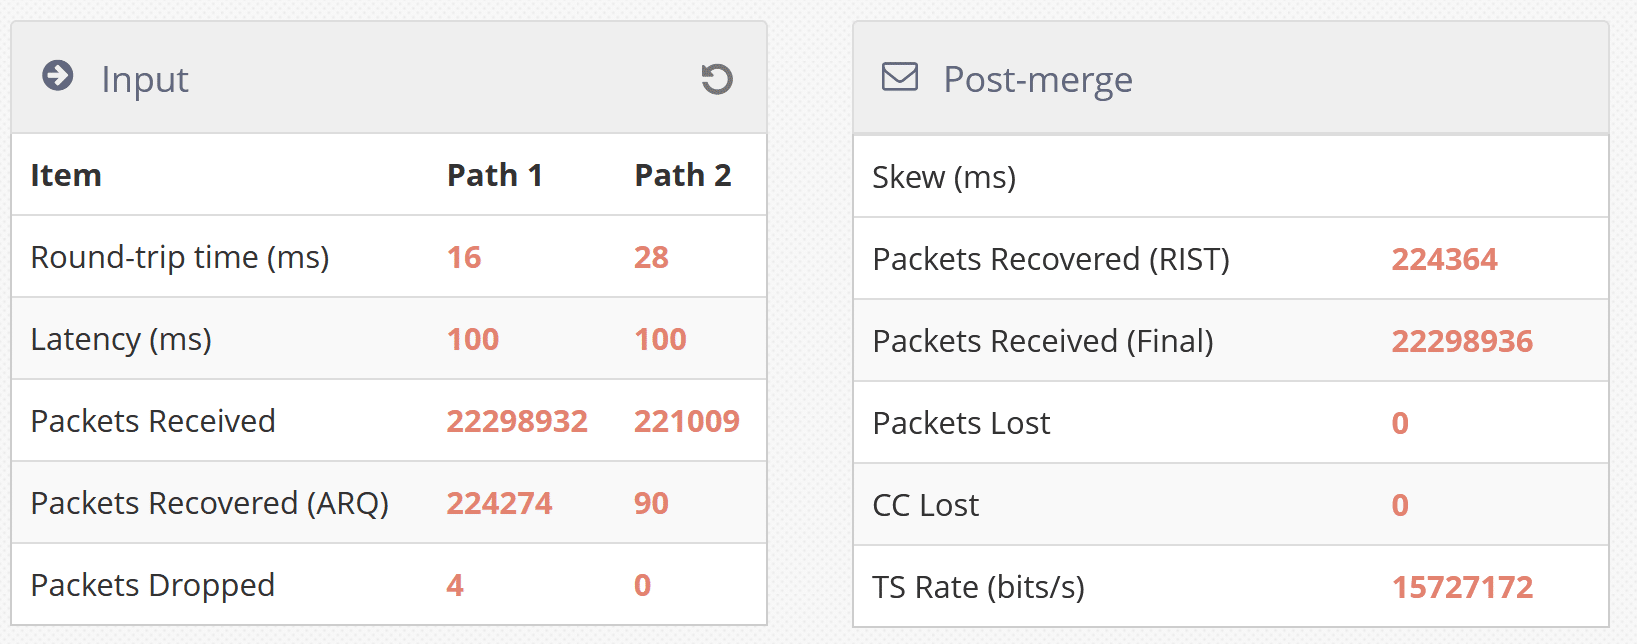Click the arrow circle icon beside Input
This screenshot has height=644, width=1637.
pyautogui.click(x=58, y=76)
